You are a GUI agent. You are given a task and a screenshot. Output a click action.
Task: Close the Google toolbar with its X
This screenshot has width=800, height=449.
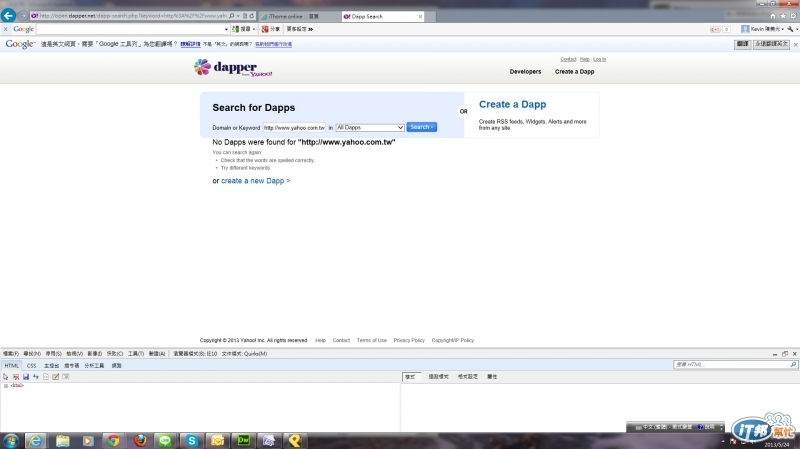(6, 29)
